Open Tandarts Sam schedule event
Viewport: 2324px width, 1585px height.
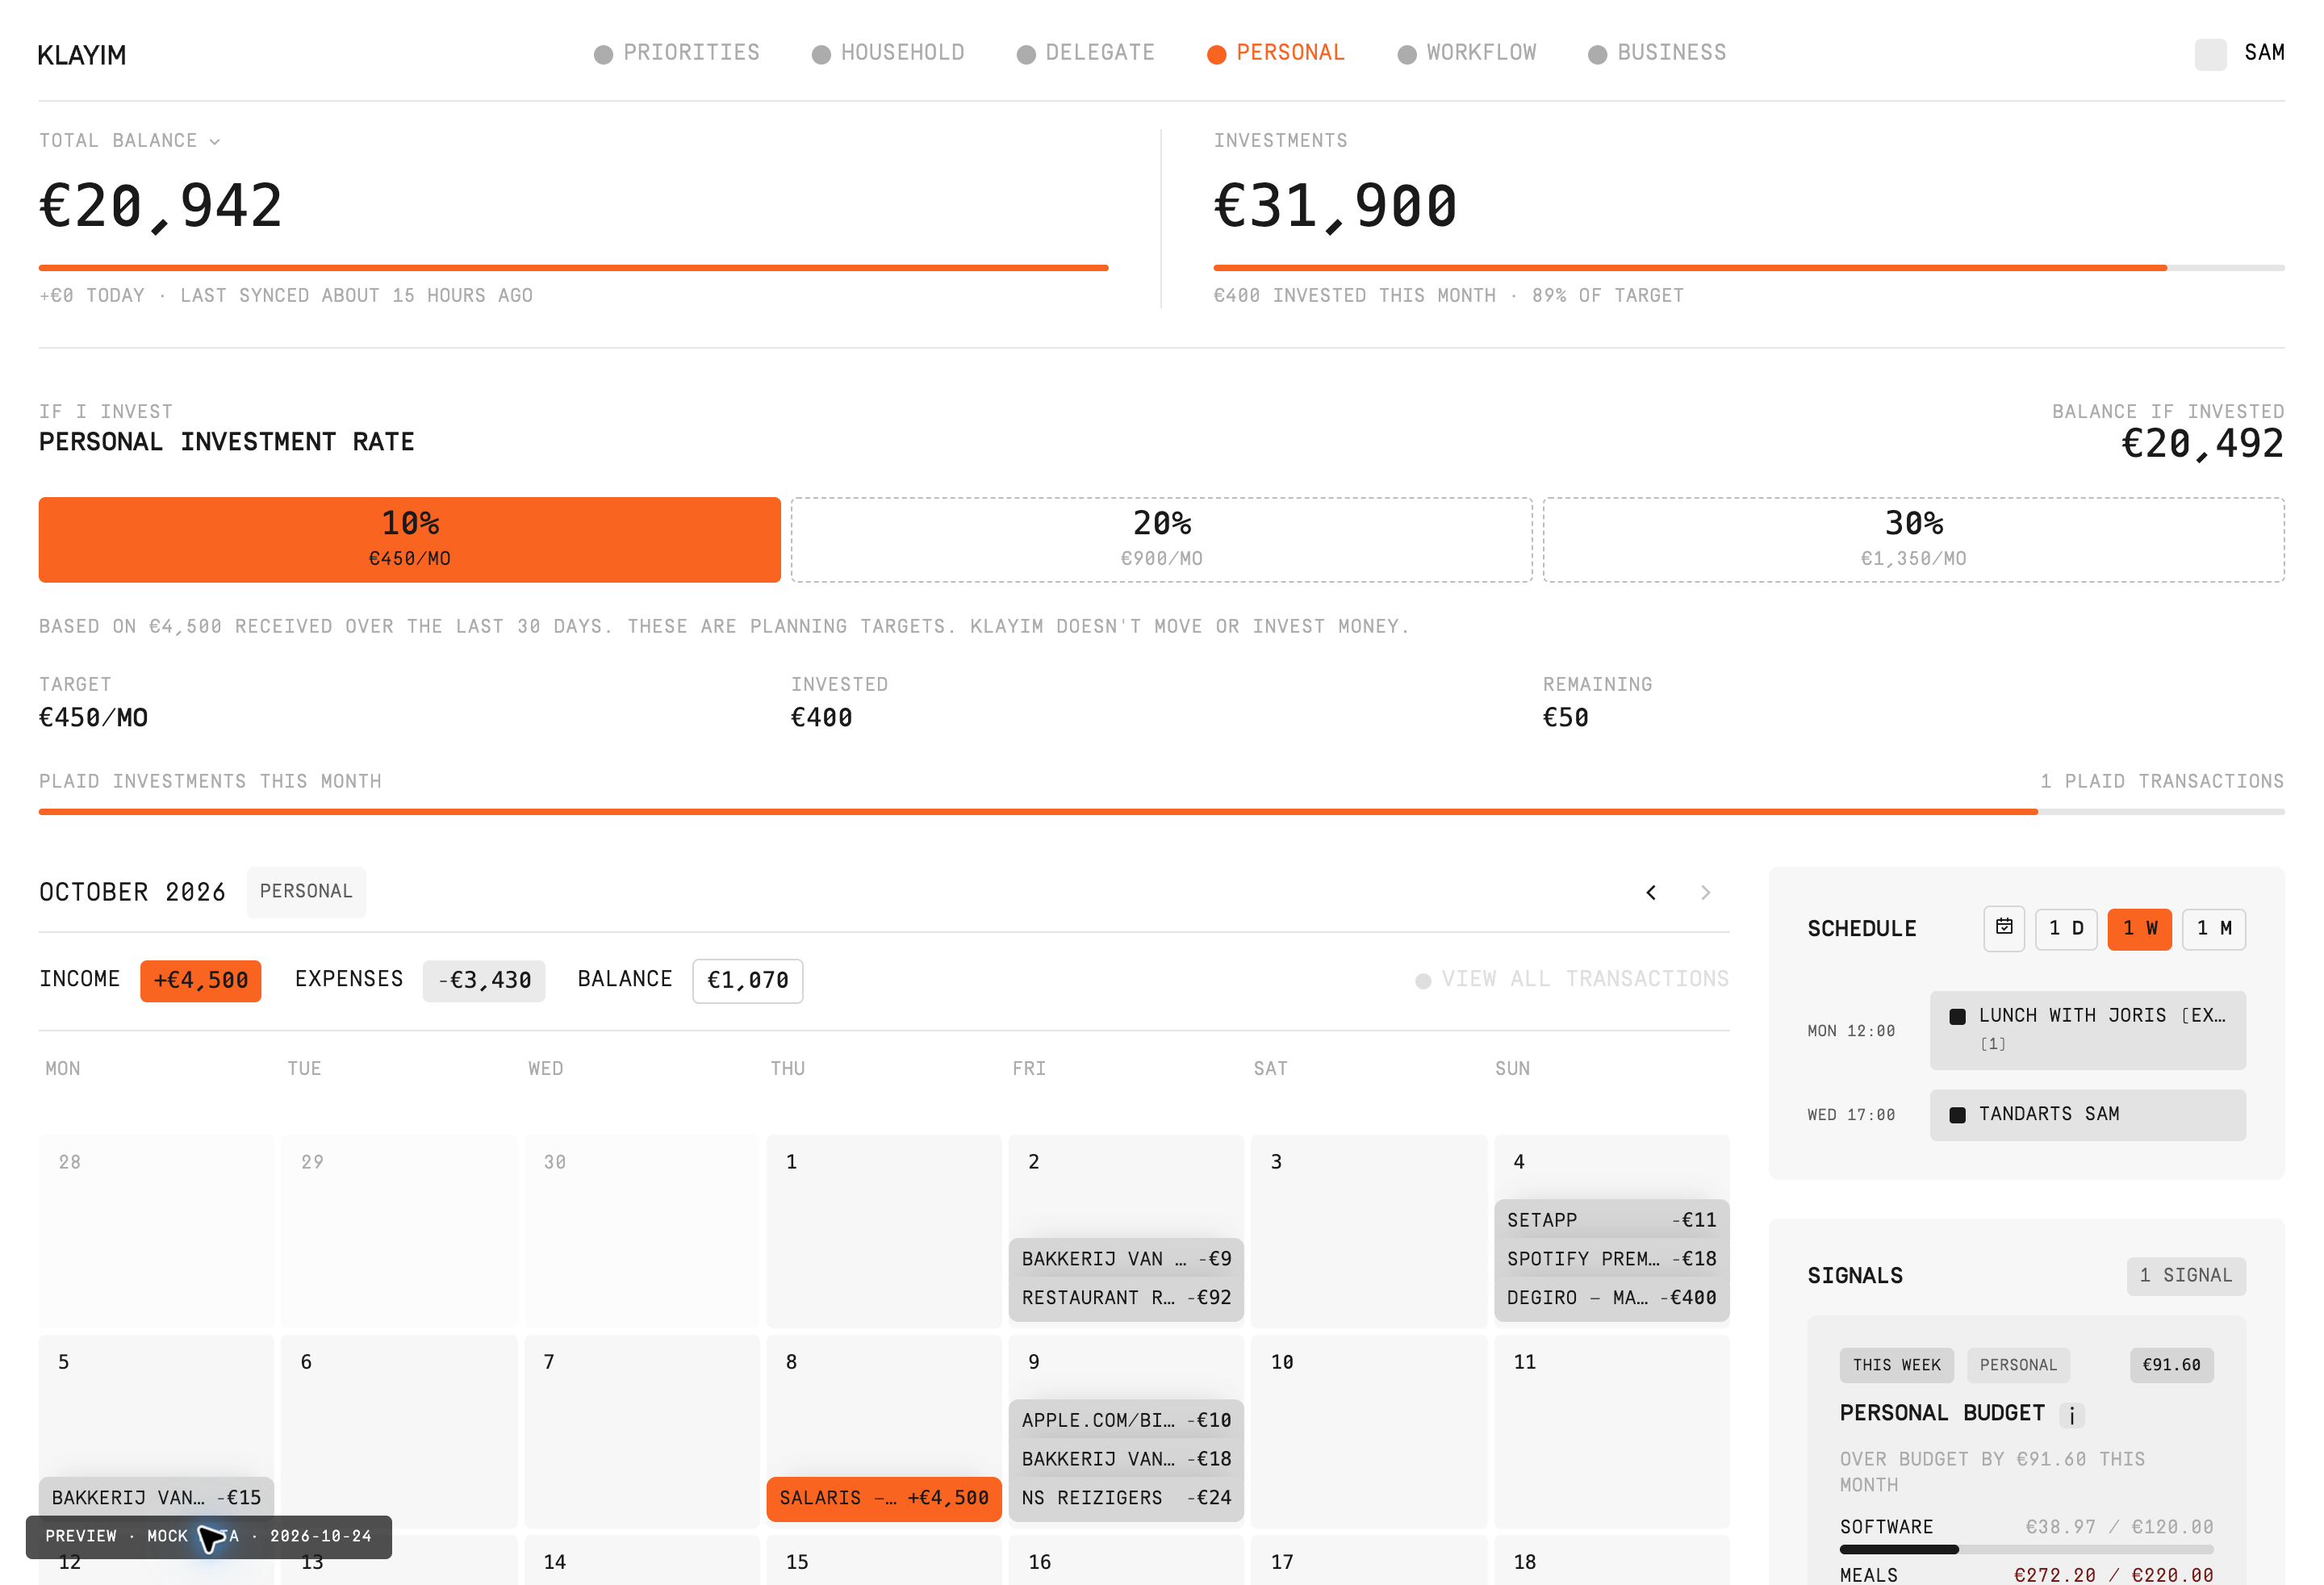[2087, 1114]
